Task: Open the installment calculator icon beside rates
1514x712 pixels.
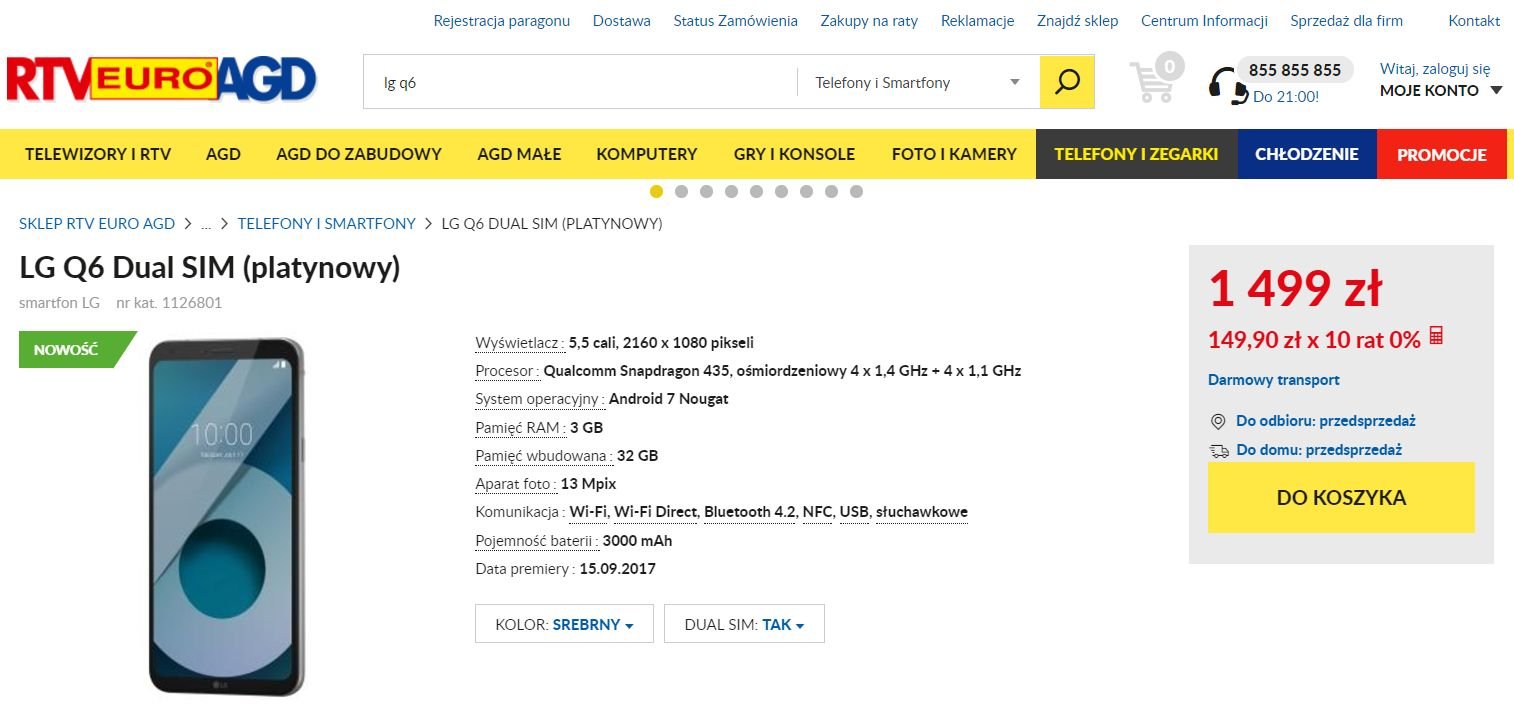Action: coord(1436,336)
